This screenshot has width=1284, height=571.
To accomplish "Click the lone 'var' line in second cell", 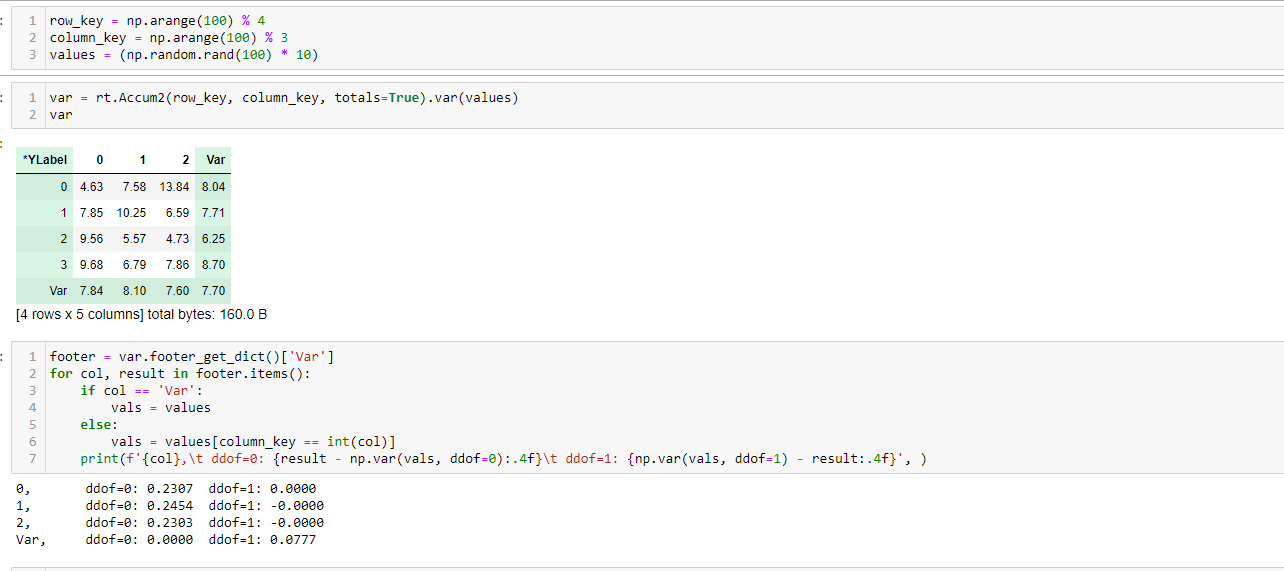I will coord(61,115).
